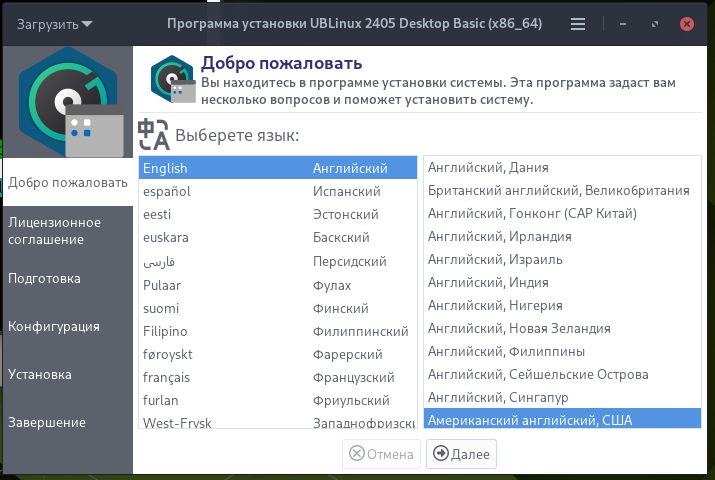This screenshot has height=480, width=715.
Task: Close the installer with red button
Action: [x=687, y=24]
